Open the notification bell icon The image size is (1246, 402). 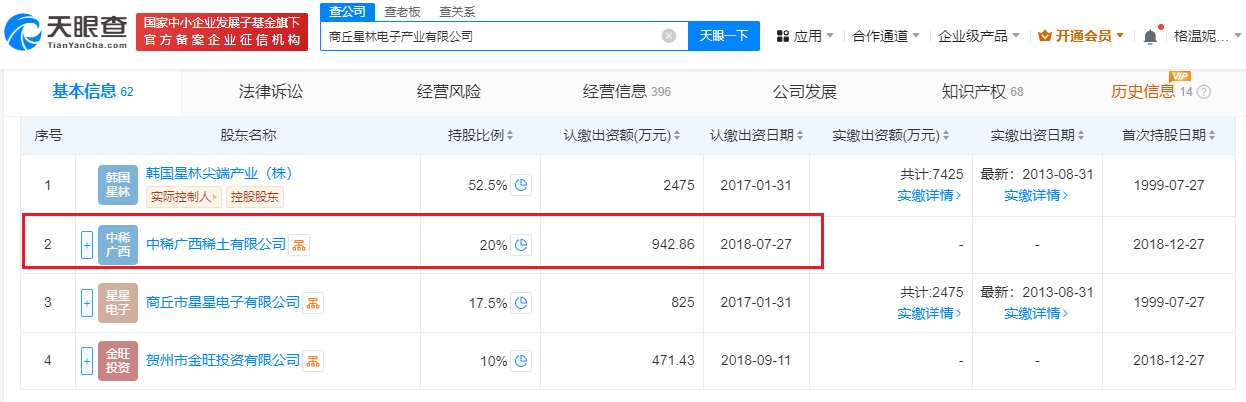1150,36
